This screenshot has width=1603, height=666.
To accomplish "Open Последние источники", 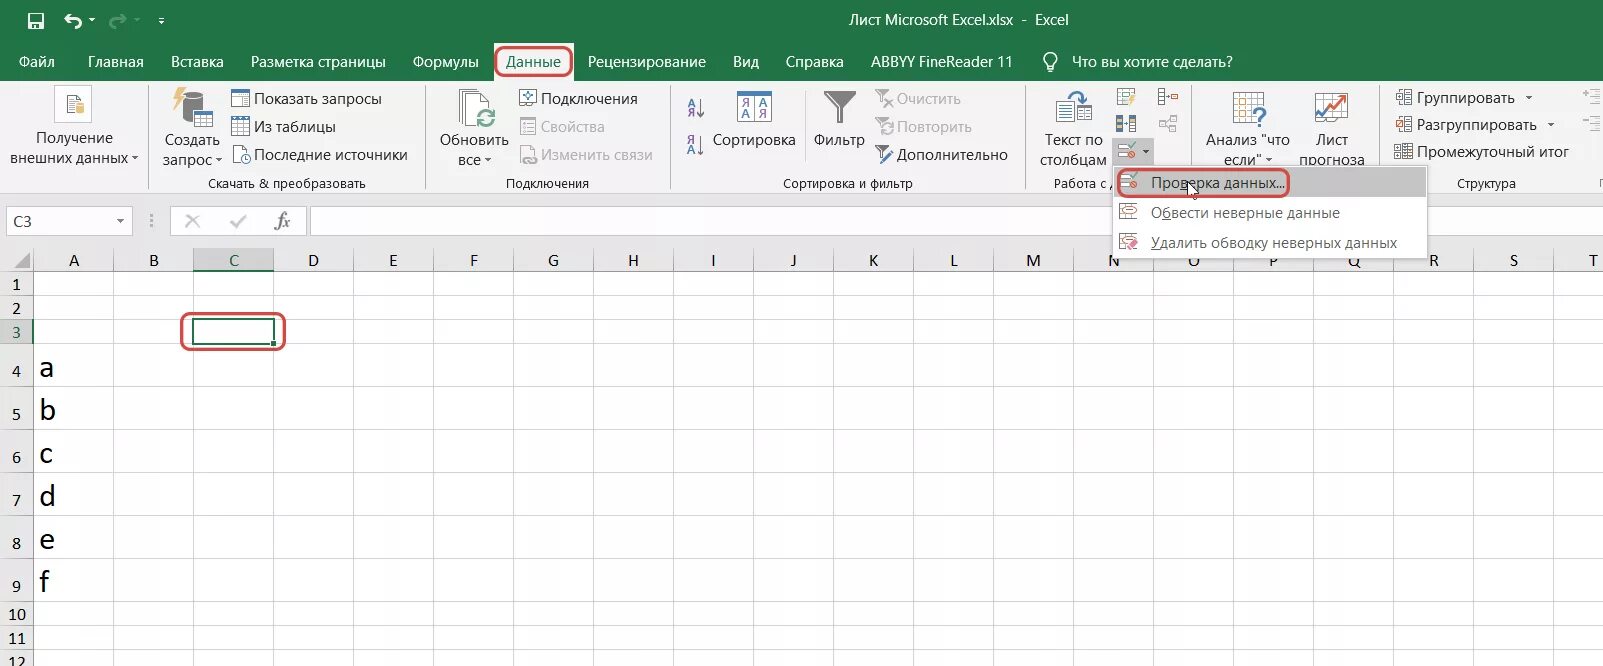I will [x=320, y=155].
